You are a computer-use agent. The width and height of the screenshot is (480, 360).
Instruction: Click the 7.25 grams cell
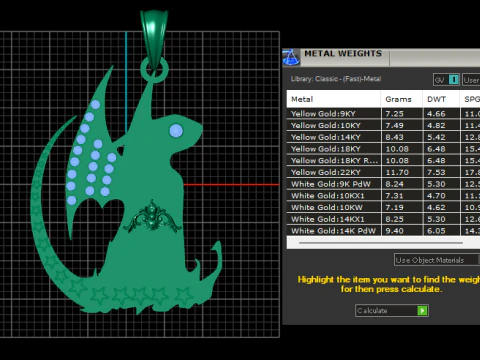[402, 114]
